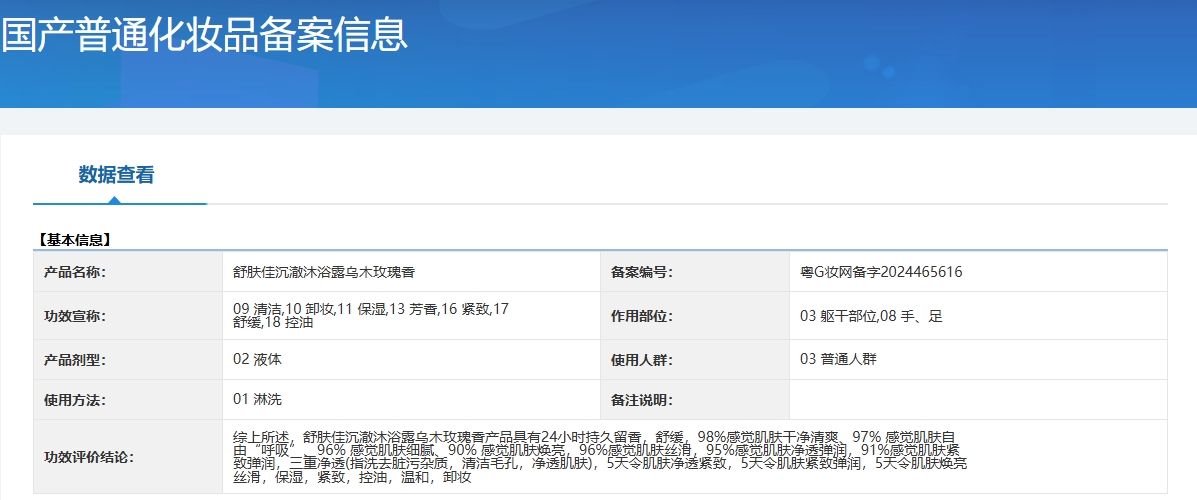1197x500 pixels.
Task: Select the 01 淋洗 usage method value
Action: pos(257,399)
